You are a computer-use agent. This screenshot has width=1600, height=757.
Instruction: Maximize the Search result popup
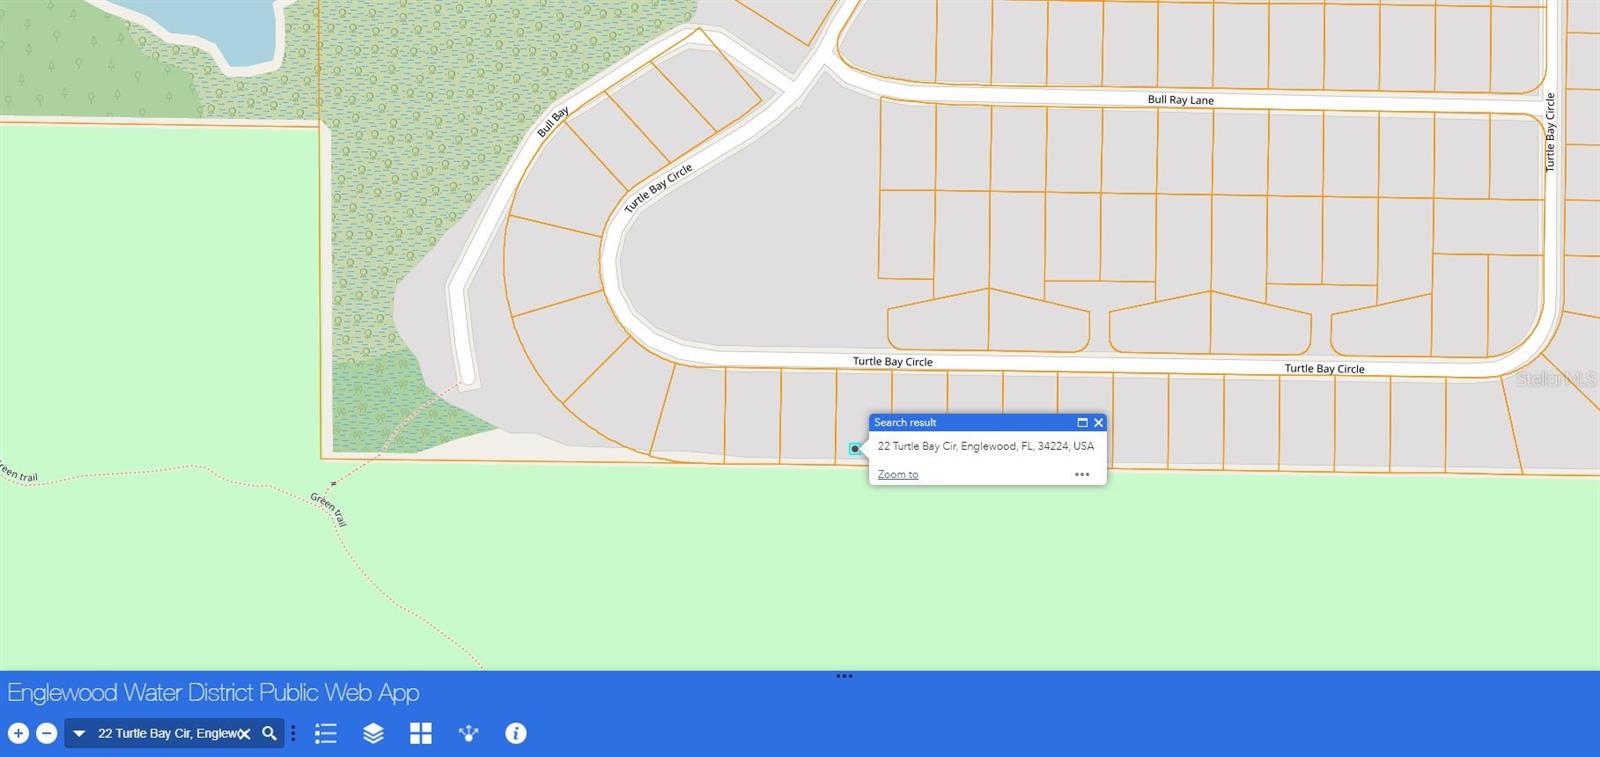(x=1081, y=422)
